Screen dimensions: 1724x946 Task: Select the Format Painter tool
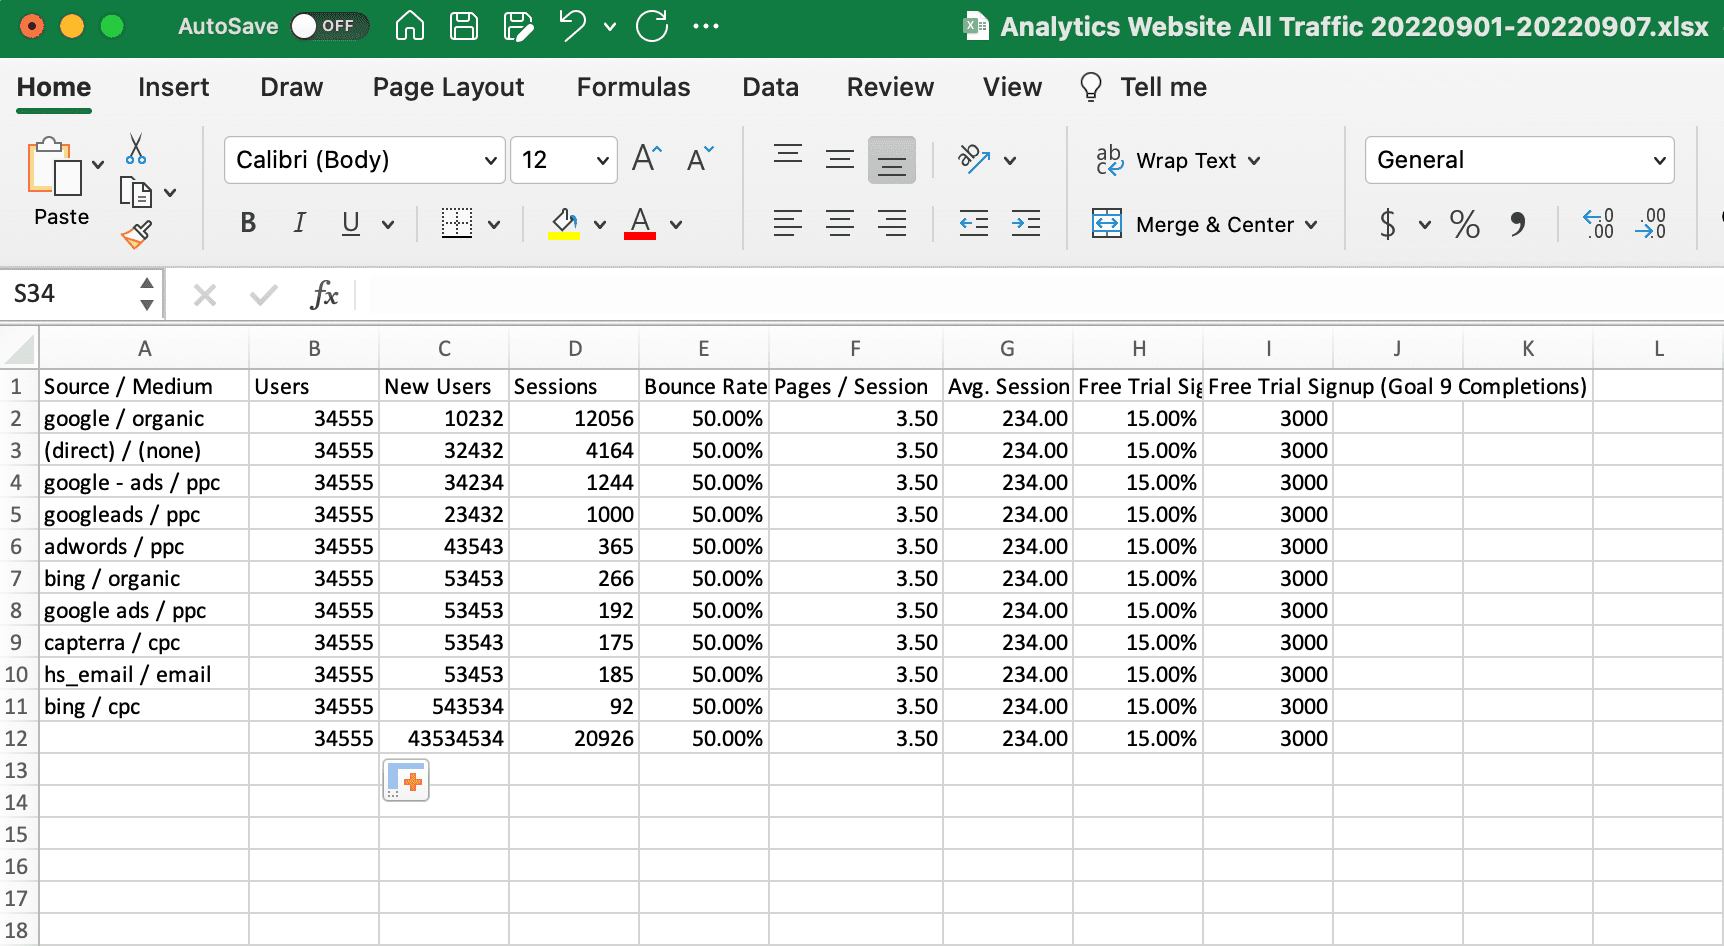[137, 233]
